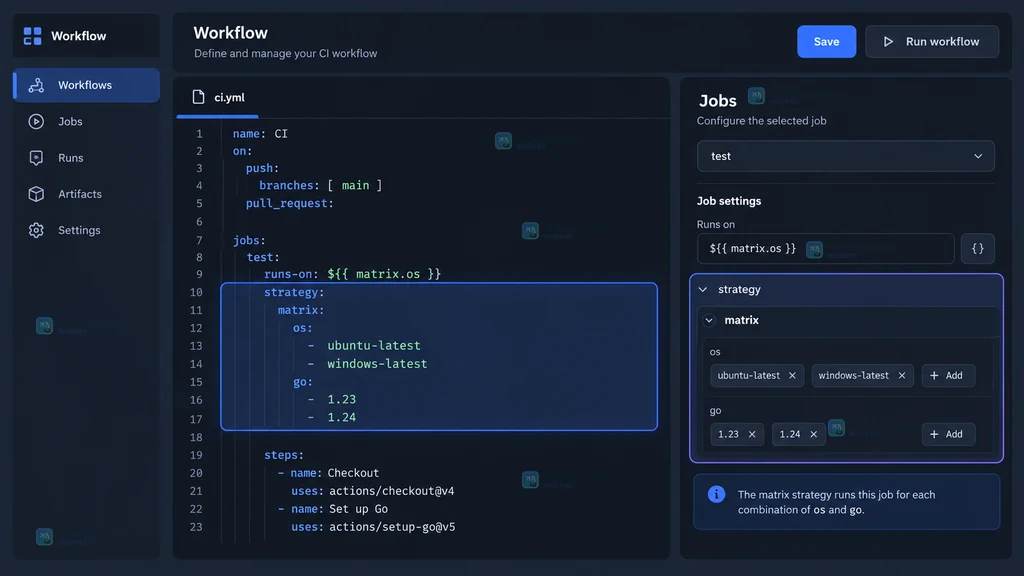Click the 'name: Set up Go' line
This screenshot has width=1024, height=576.
[x=332, y=509]
